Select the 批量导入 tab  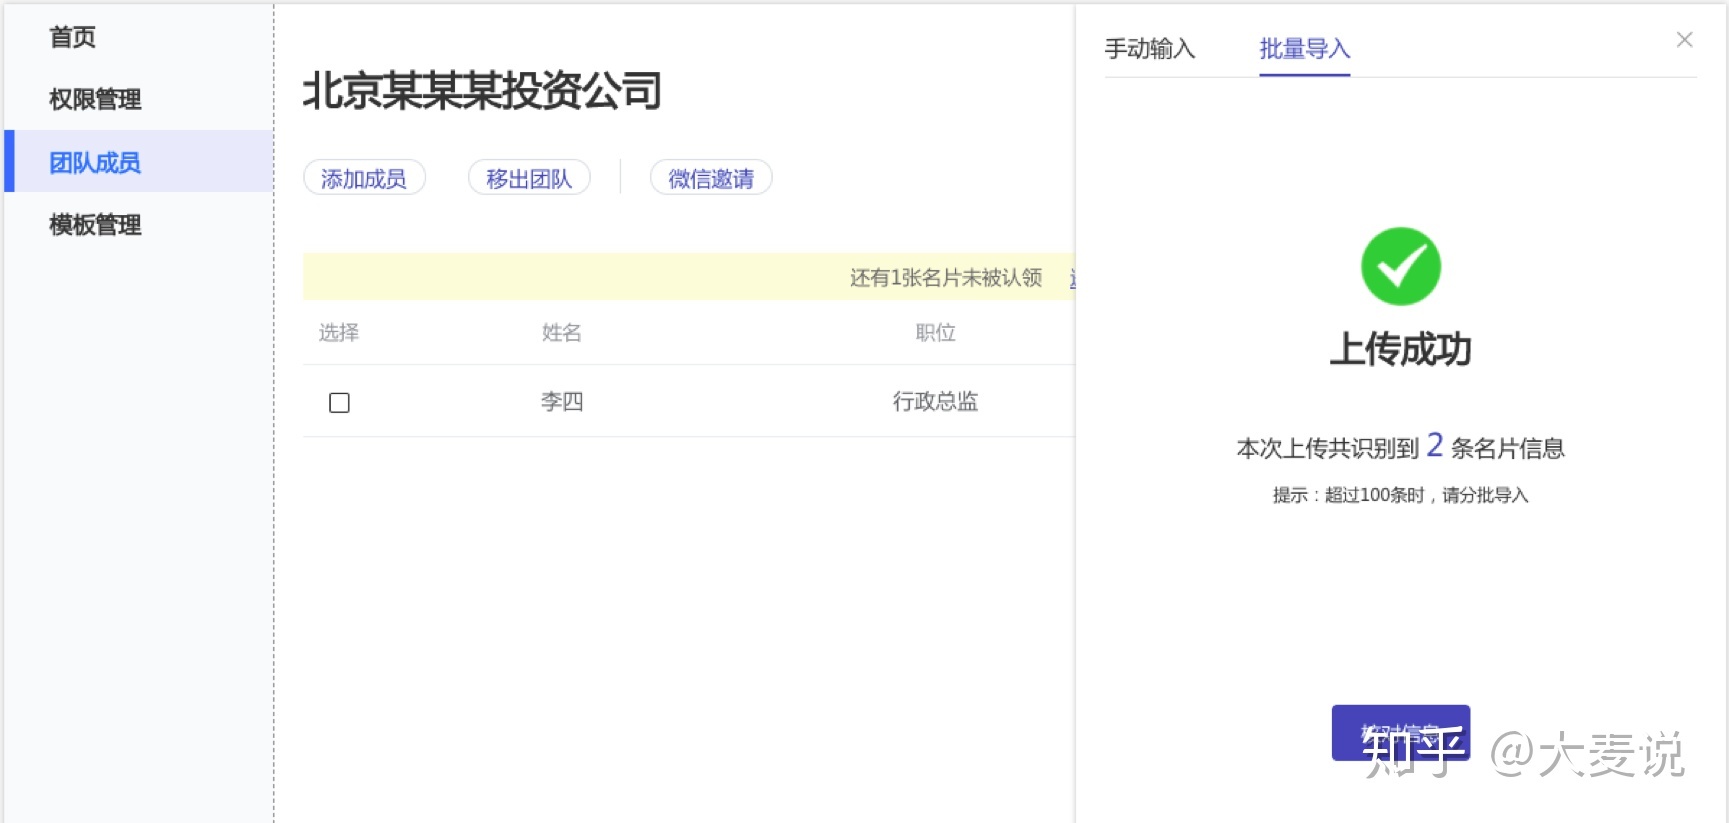pos(1305,49)
